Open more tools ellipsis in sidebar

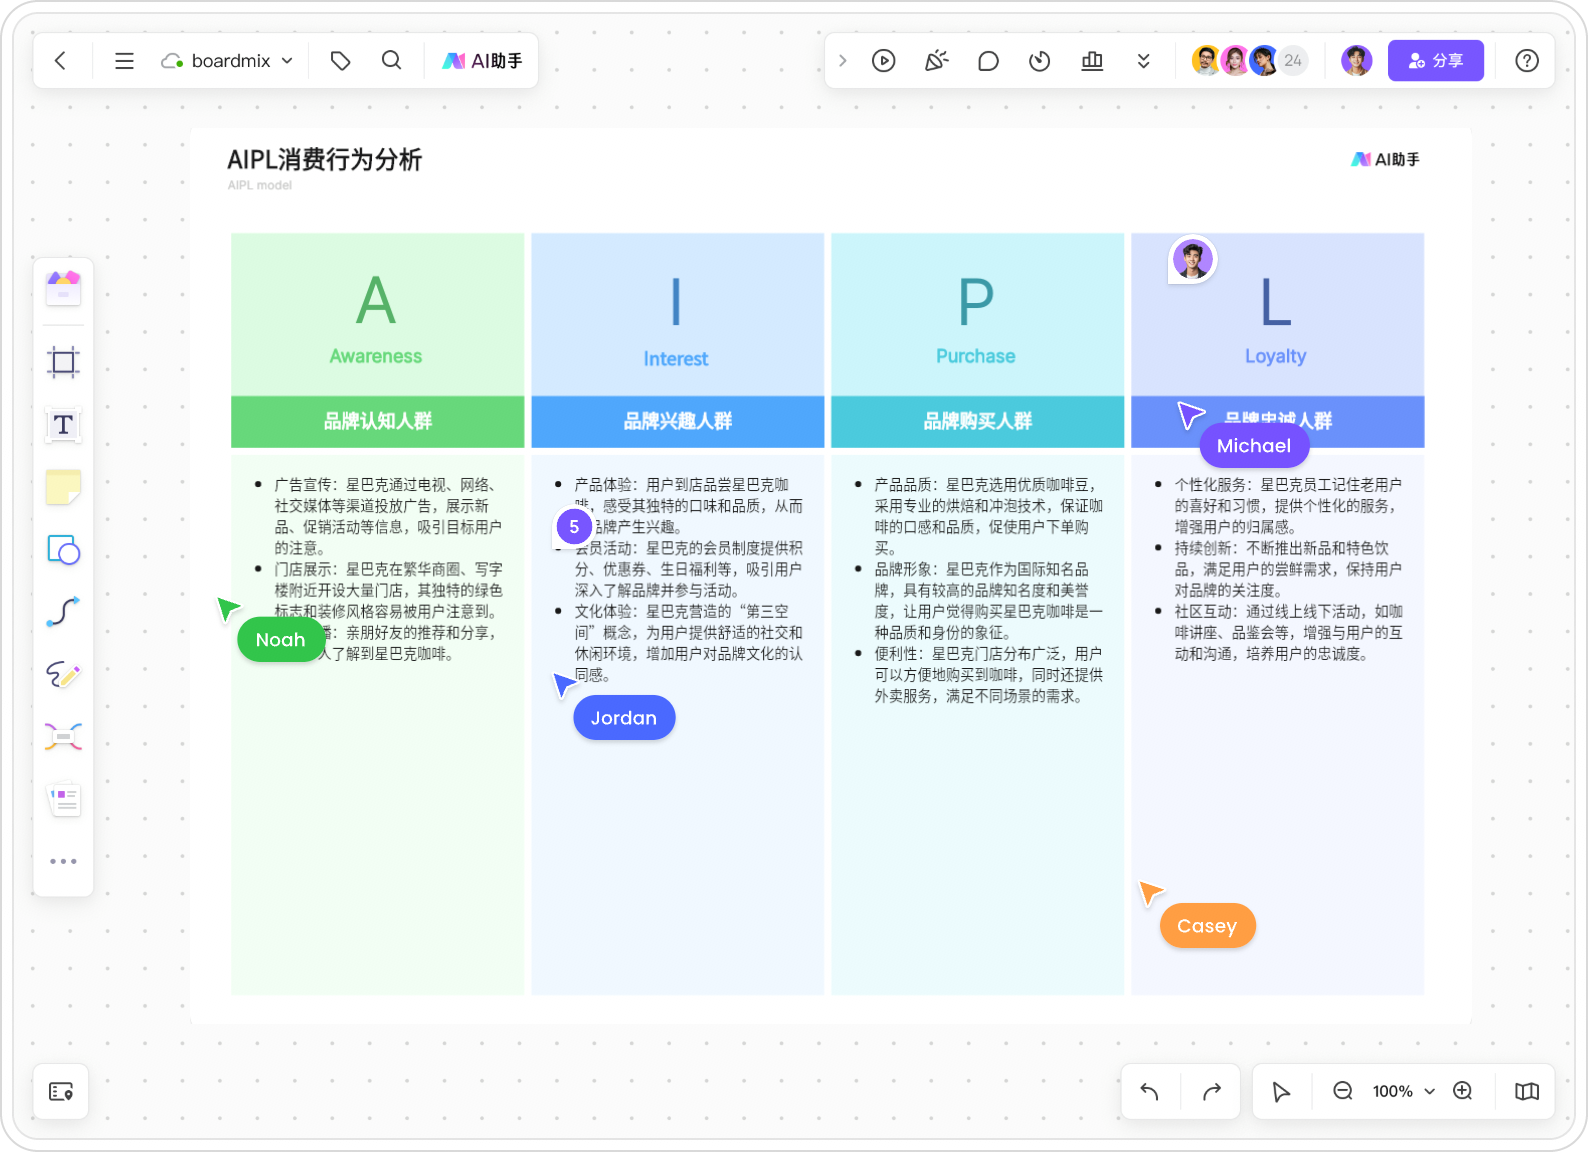tap(63, 861)
